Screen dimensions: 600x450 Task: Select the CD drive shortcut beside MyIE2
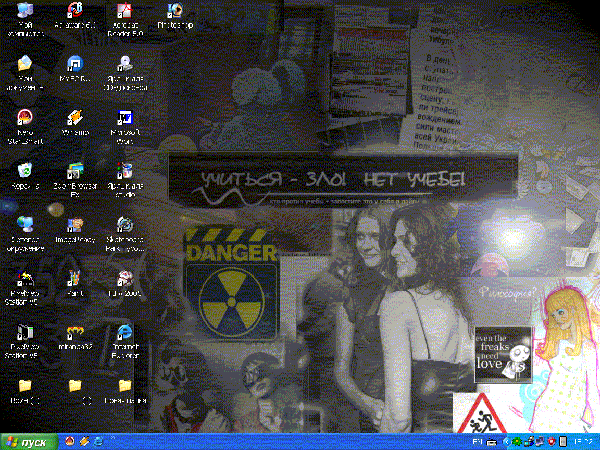pos(125,73)
